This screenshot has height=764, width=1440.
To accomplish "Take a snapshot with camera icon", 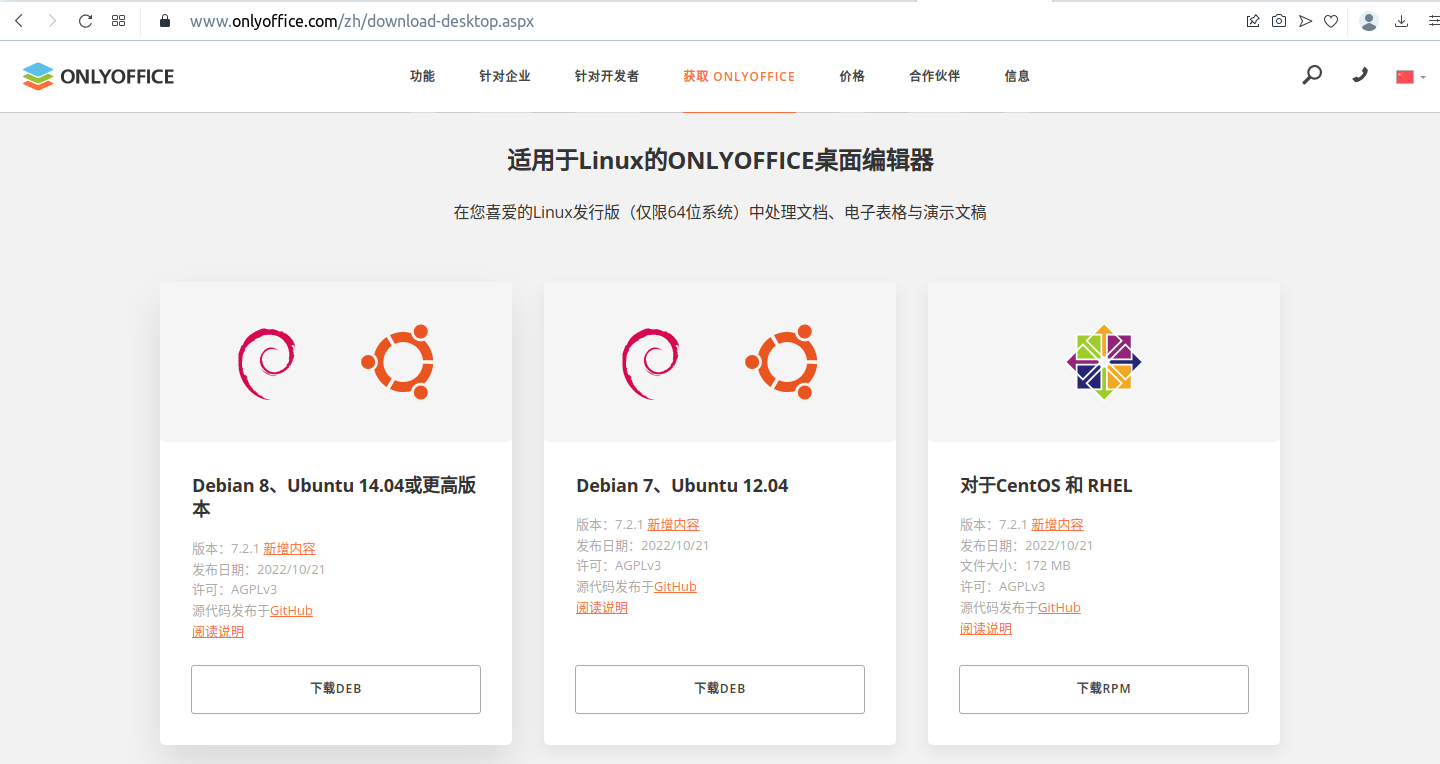I will 1279,20.
